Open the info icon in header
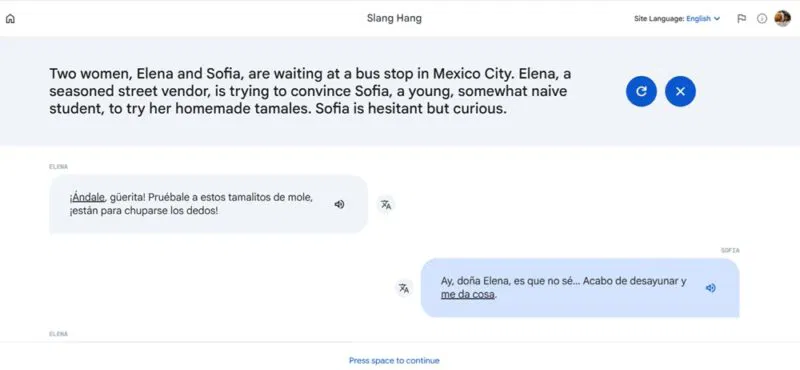Image resolution: width=800 pixels, height=370 pixels. 762,18
